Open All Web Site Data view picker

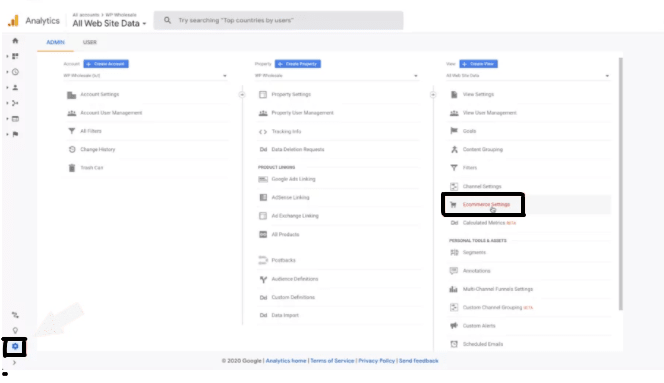[x=109, y=23]
